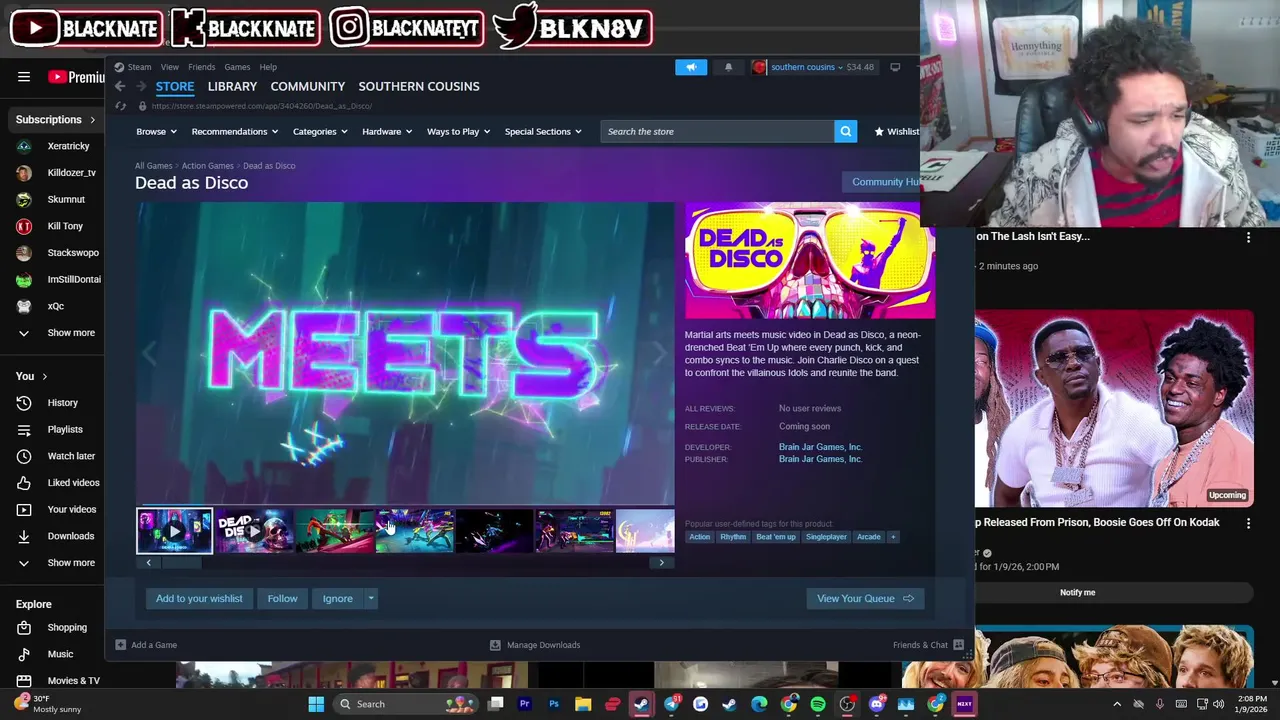1280x720 pixels.
Task: Expand the Ways to Play dropdown
Action: tap(459, 132)
